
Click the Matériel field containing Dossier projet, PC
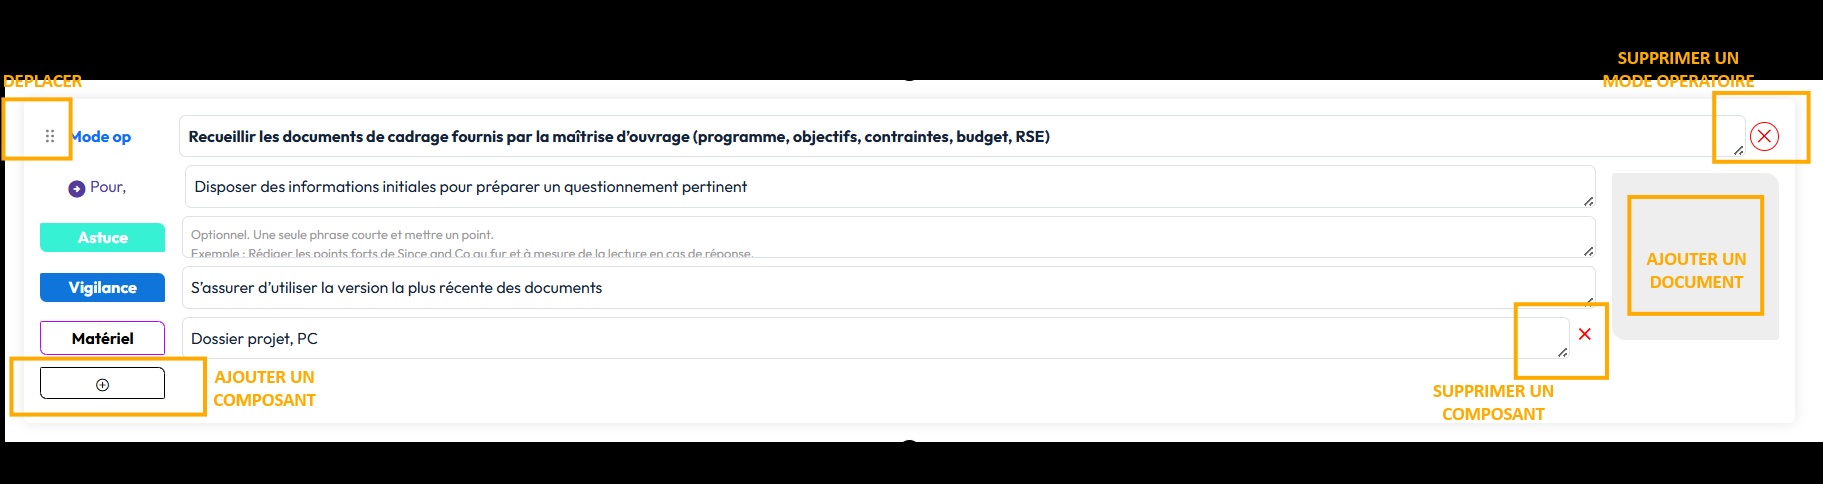pyautogui.click(x=875, y=338)
